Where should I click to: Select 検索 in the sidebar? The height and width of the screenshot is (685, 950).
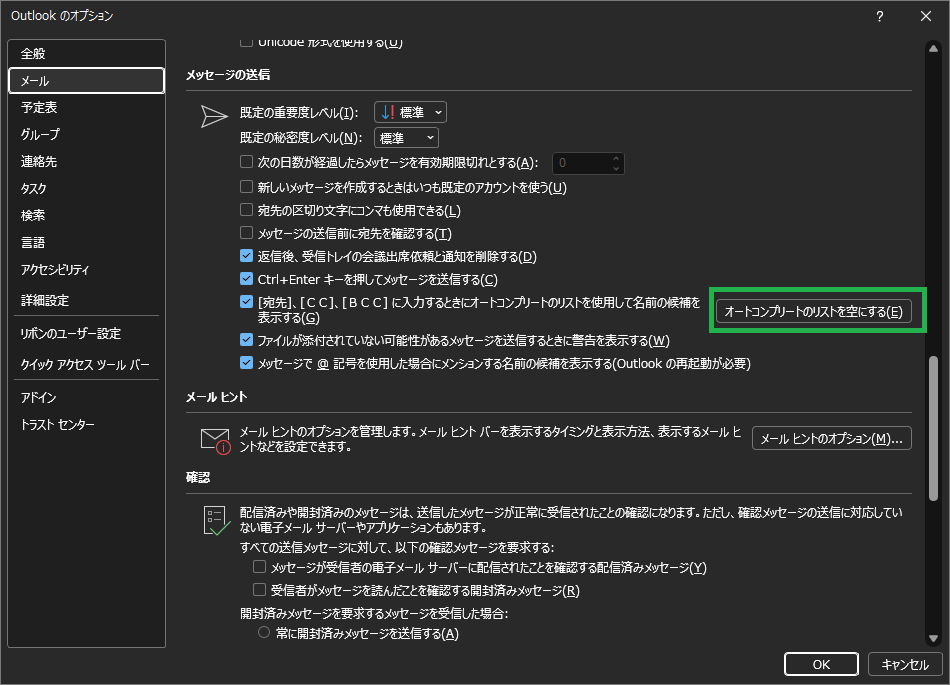(87, 216)
